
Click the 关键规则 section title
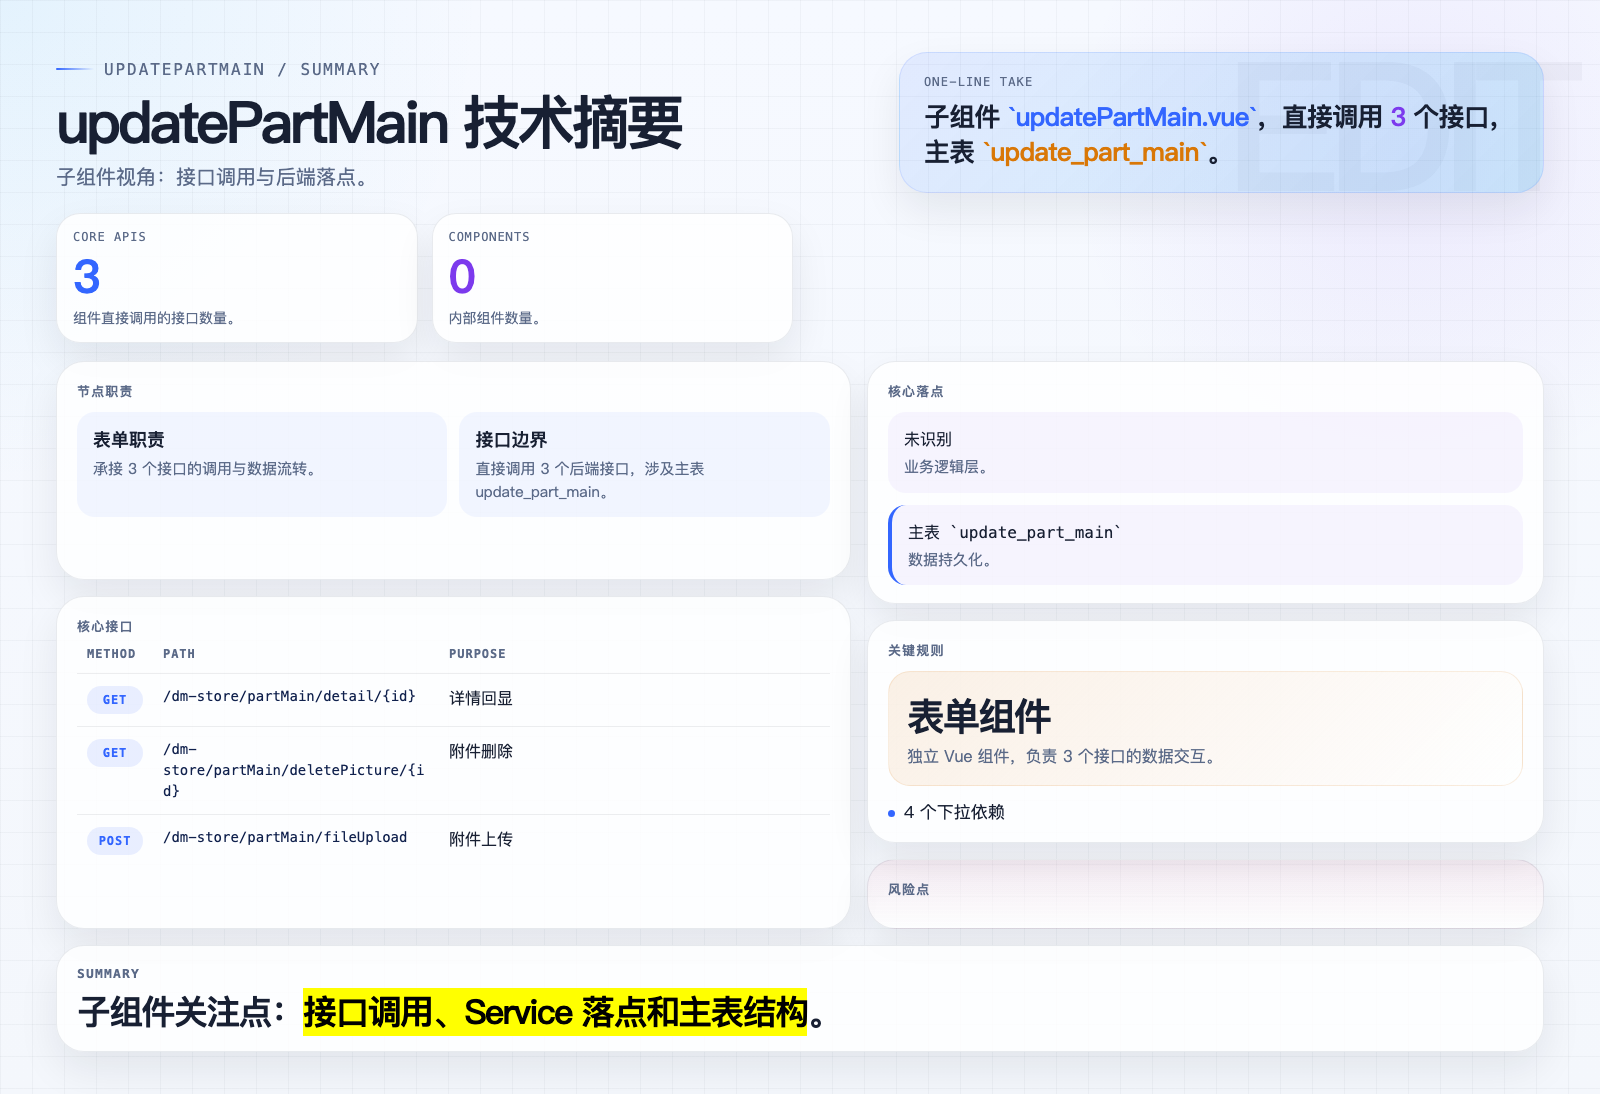[916, 650]
